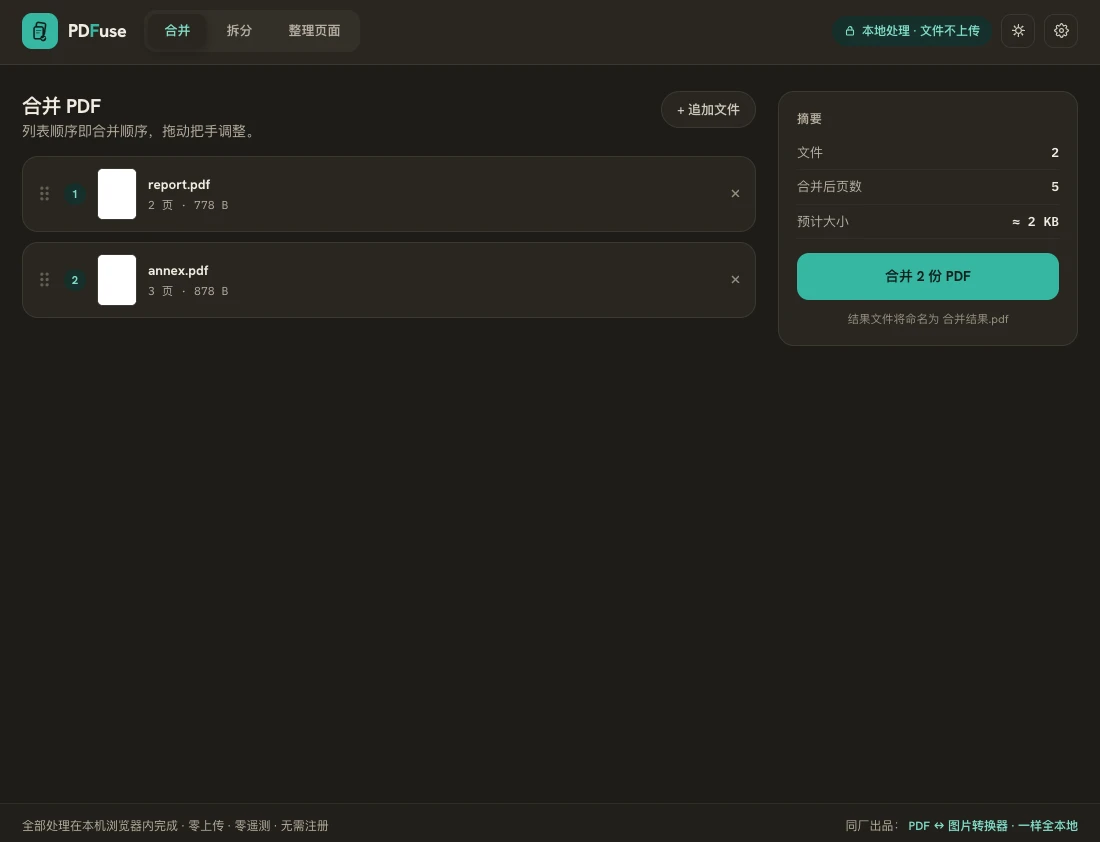Click the number 1 order badge
Viewport: 1100px width, 842px height.
click(x=75, y=194)
